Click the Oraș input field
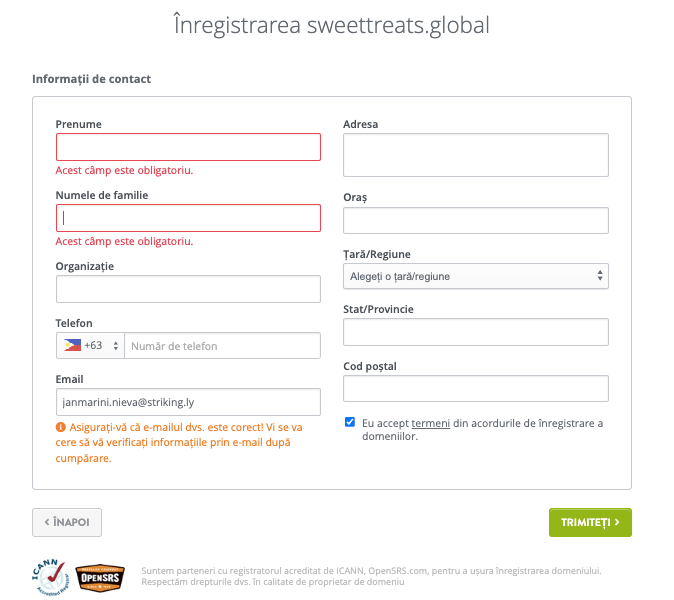Viewport: 674px width, 600px height. tap(476, 220)
